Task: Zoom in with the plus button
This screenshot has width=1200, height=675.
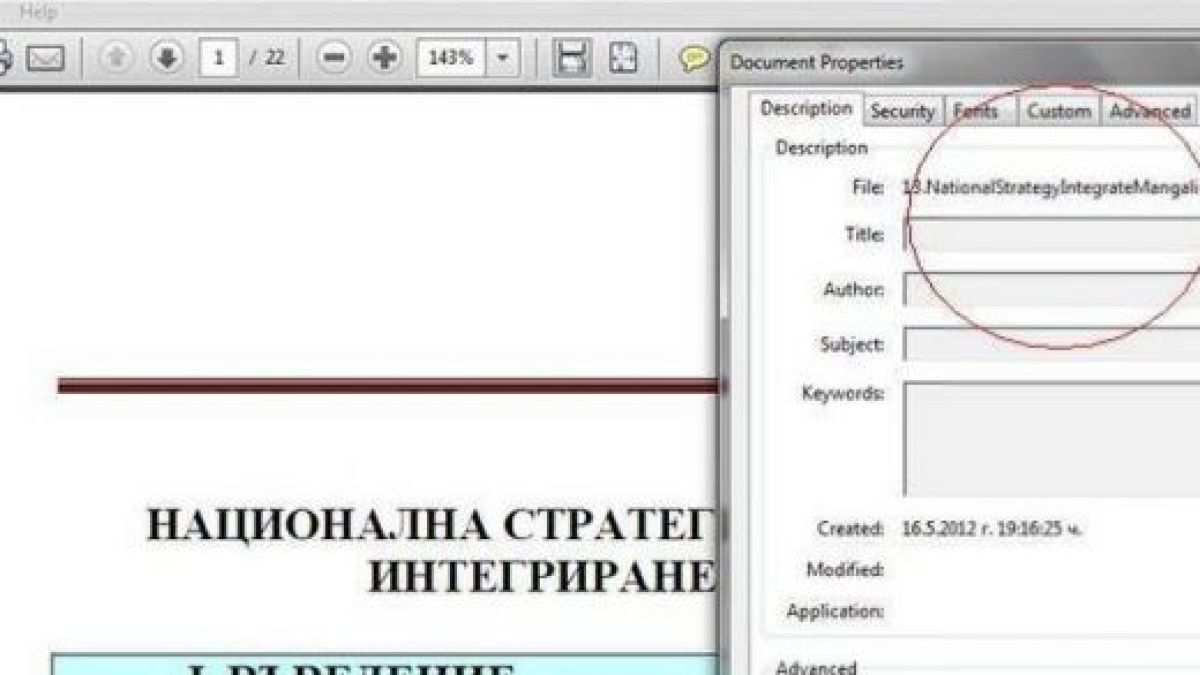Action: [x=384, y=58]
